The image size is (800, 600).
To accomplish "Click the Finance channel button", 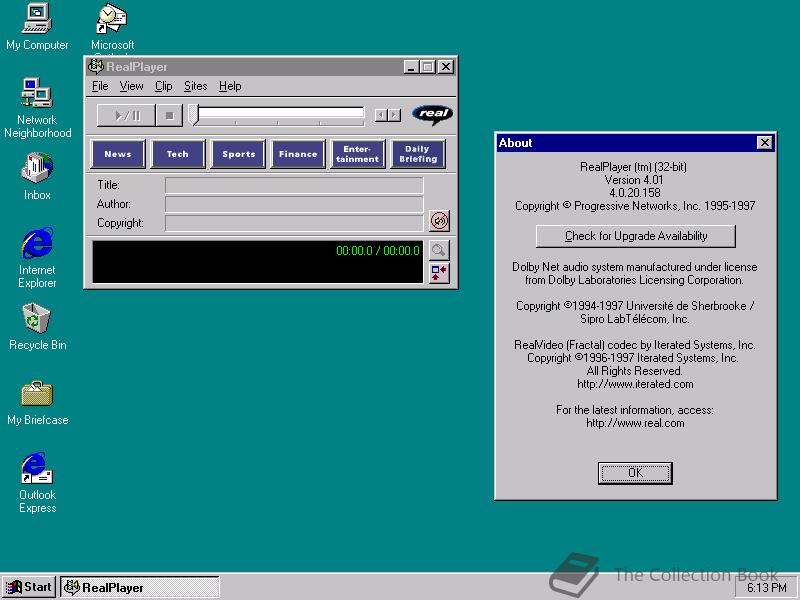I will [298, 154].
